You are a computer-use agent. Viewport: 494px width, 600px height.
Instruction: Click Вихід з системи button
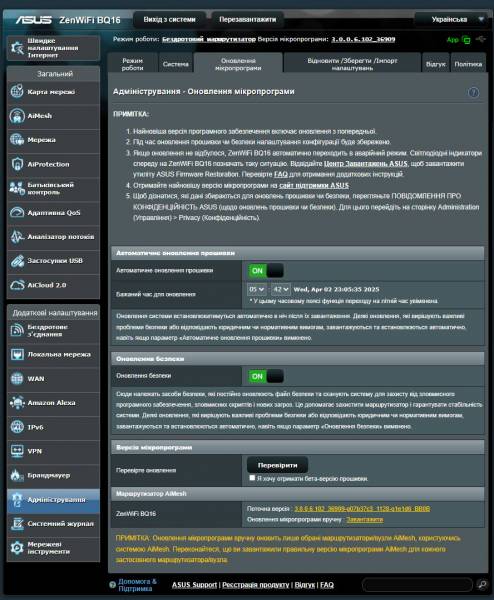[169, 20]
